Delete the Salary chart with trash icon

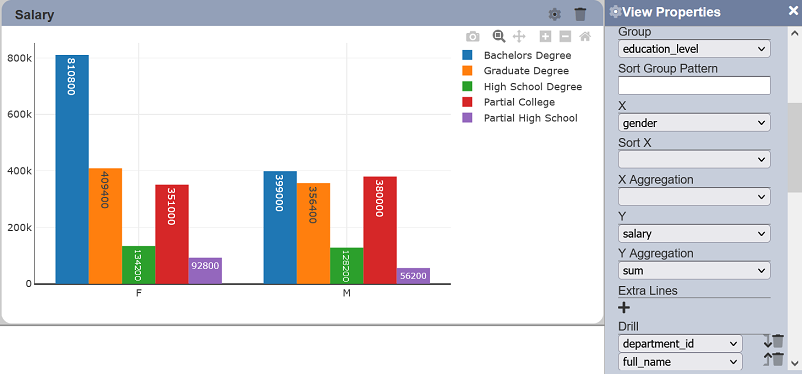click(x=580, y=14)
